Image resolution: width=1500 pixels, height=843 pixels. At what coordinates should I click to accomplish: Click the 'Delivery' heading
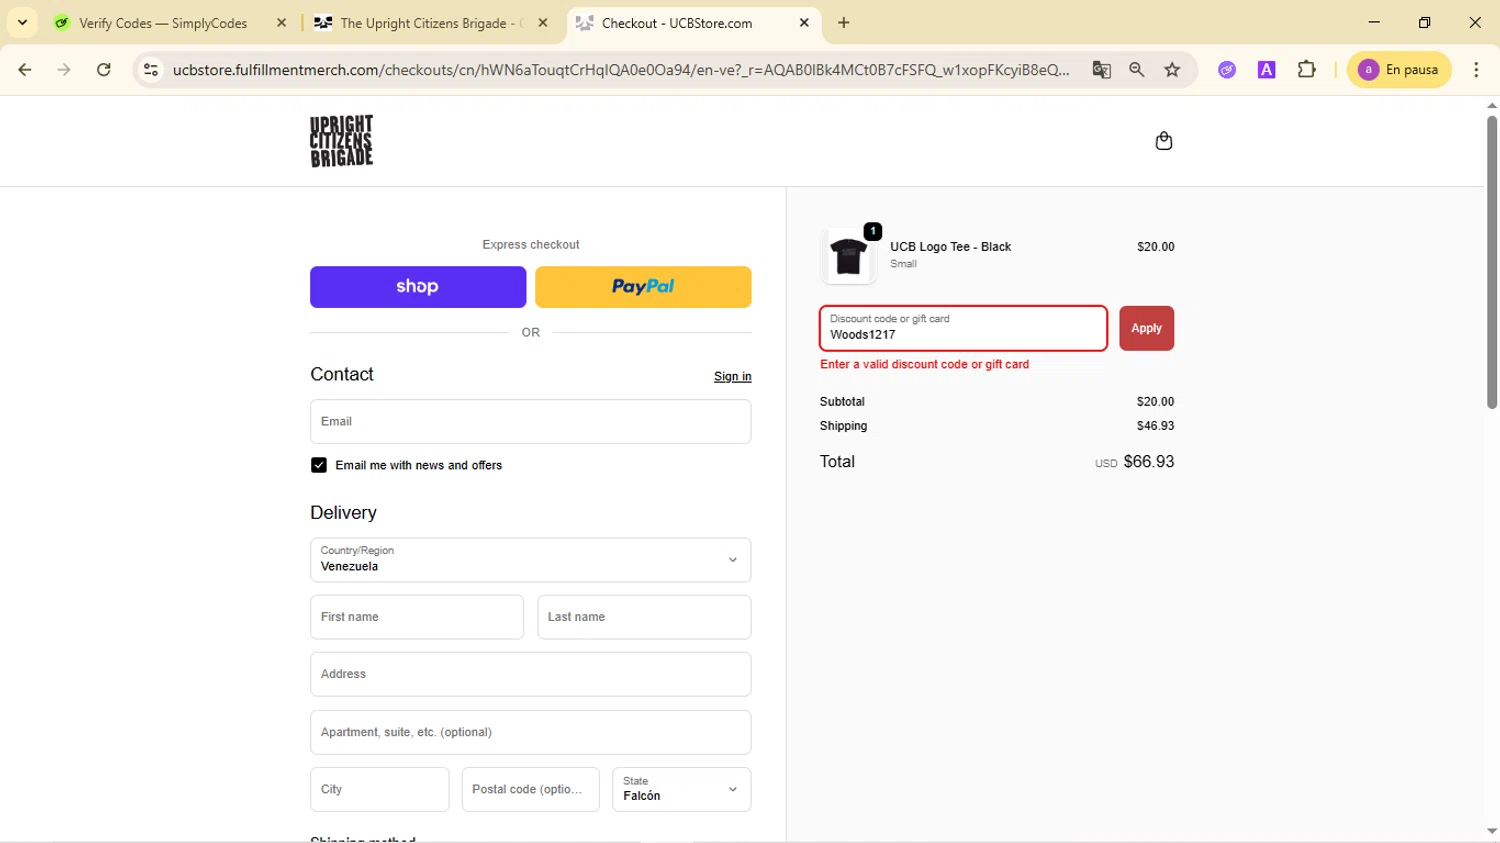pos(343,513)
